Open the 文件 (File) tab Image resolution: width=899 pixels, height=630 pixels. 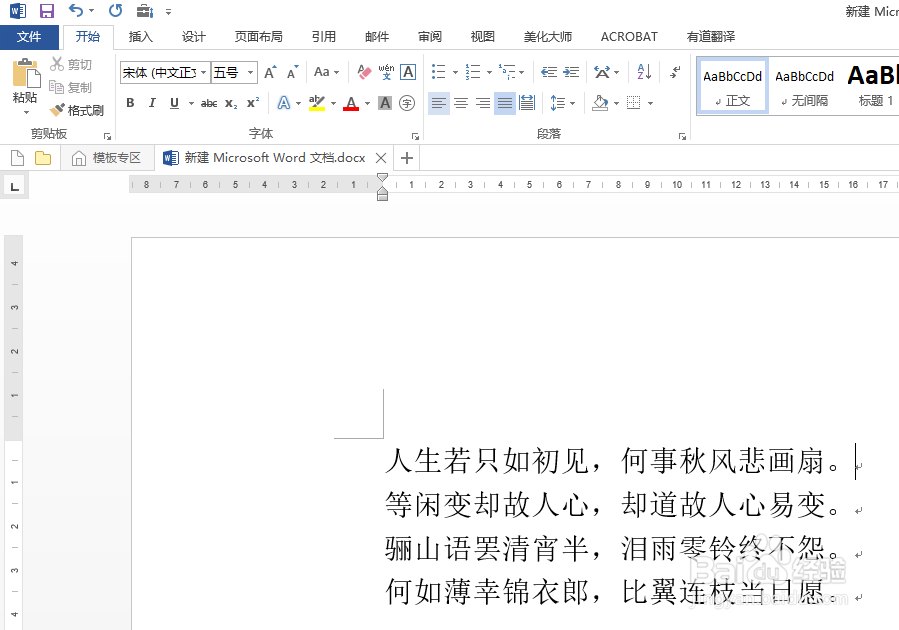click(x=29, y=37)
